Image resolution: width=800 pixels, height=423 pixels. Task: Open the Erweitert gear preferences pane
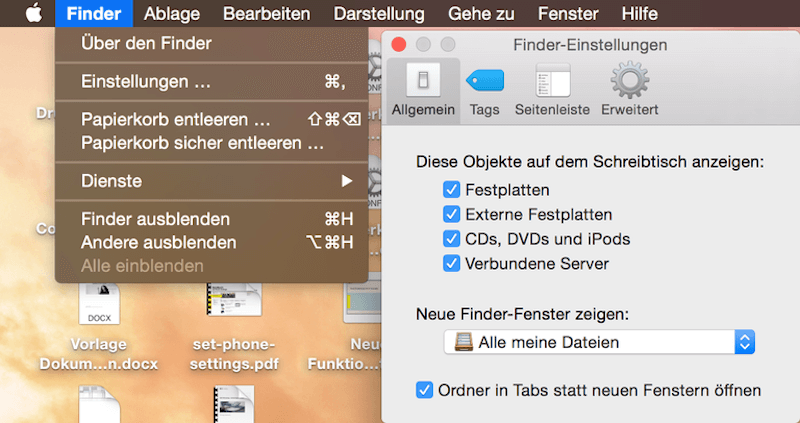(x=630, y=91)
